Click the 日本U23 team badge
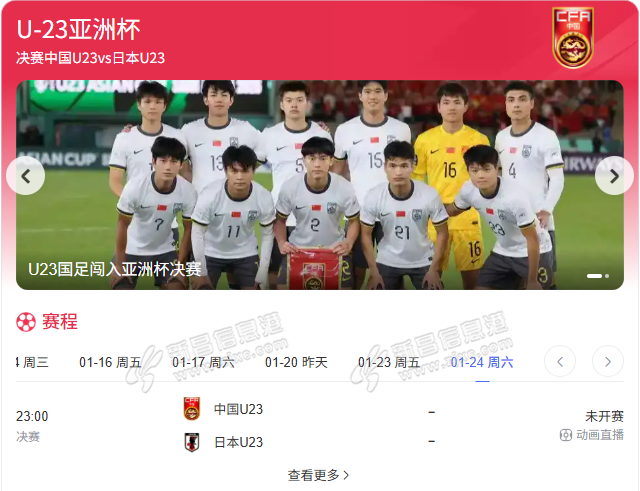Viewport: 640px width, 491px height. coord(191,442)
